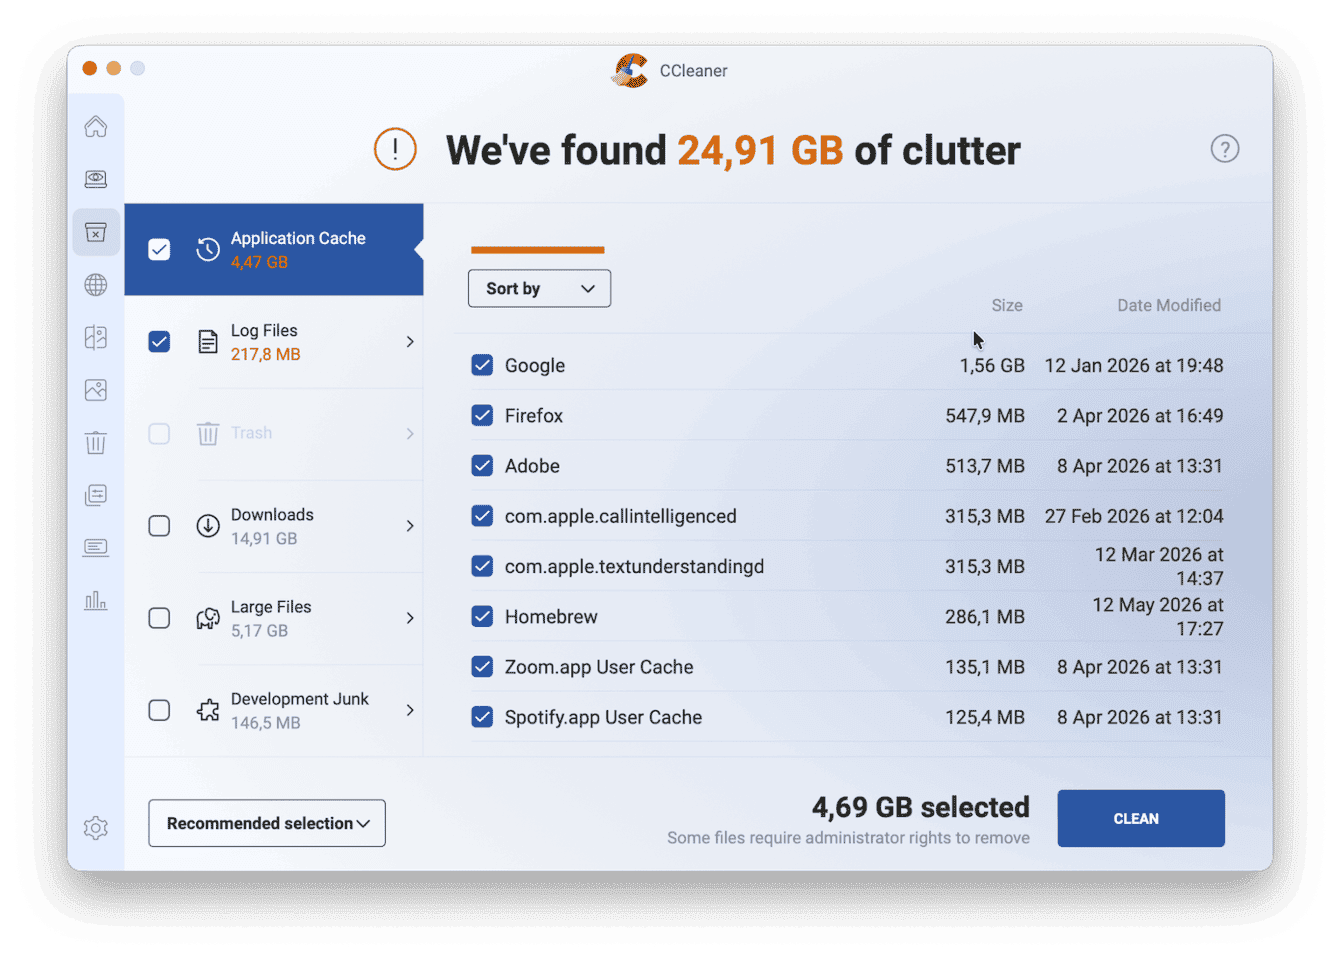
Task: Select the Log Files category label
Action: pyautogui.click(x=264, y=330)
